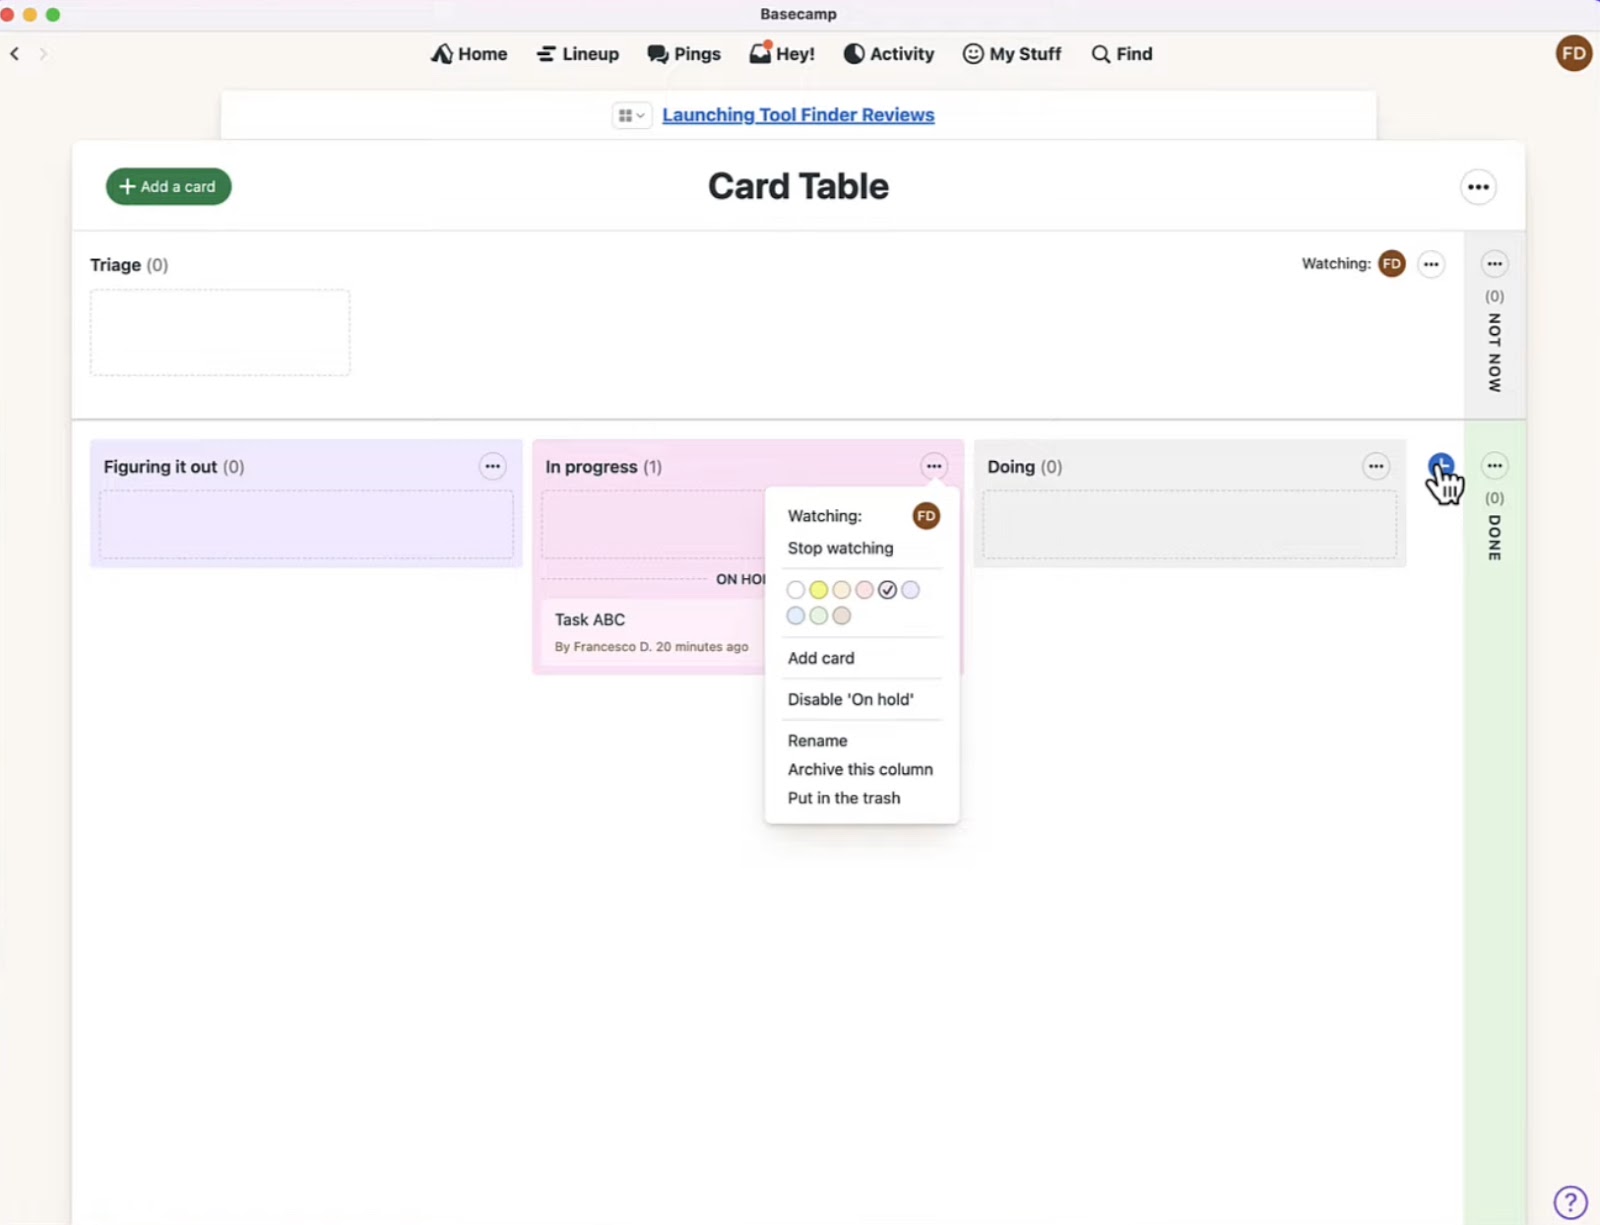Screen dimensions: 1600x1225
Task: Click 'By Francesco D. 20 minutes ago' text
Action: (651, 647)
